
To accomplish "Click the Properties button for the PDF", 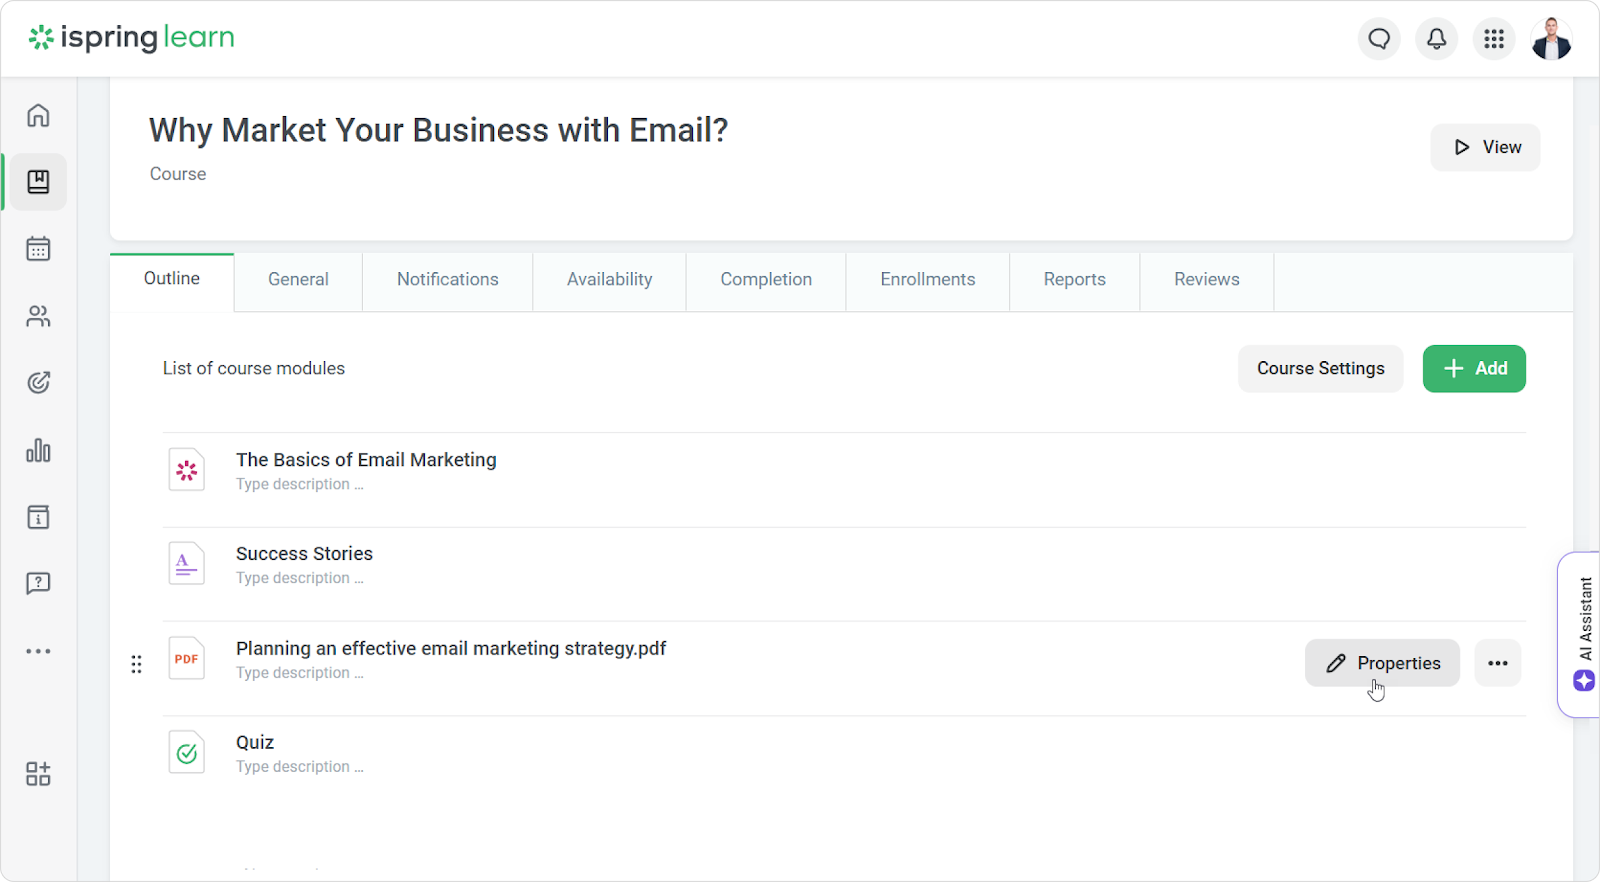I will 1382,663.
